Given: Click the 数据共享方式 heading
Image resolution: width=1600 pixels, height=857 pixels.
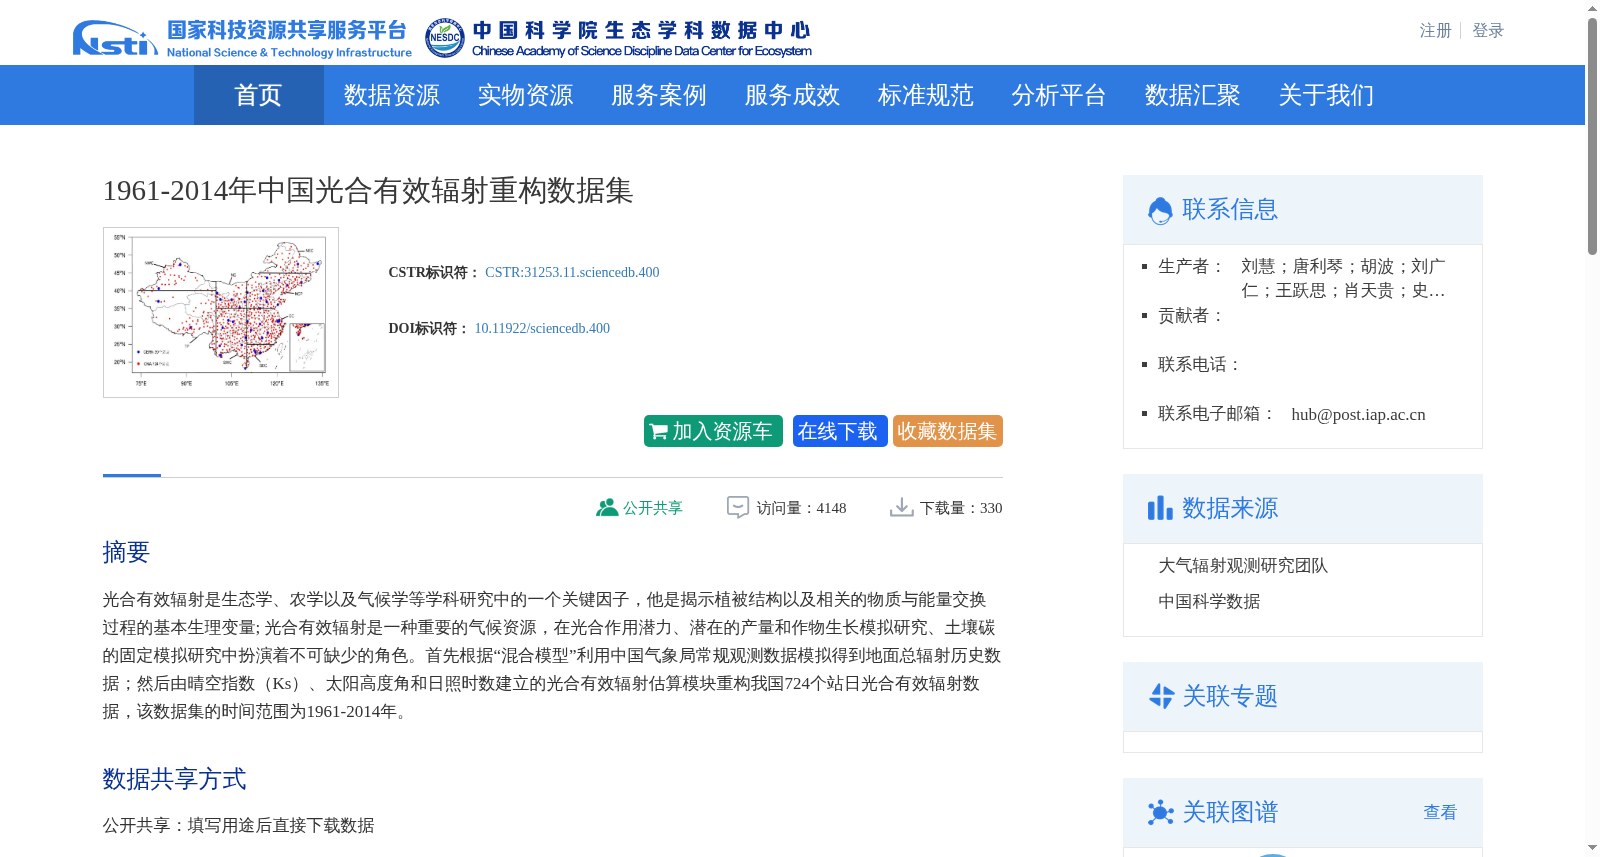Looking at the screenshot, I should [x=174, y=779].
